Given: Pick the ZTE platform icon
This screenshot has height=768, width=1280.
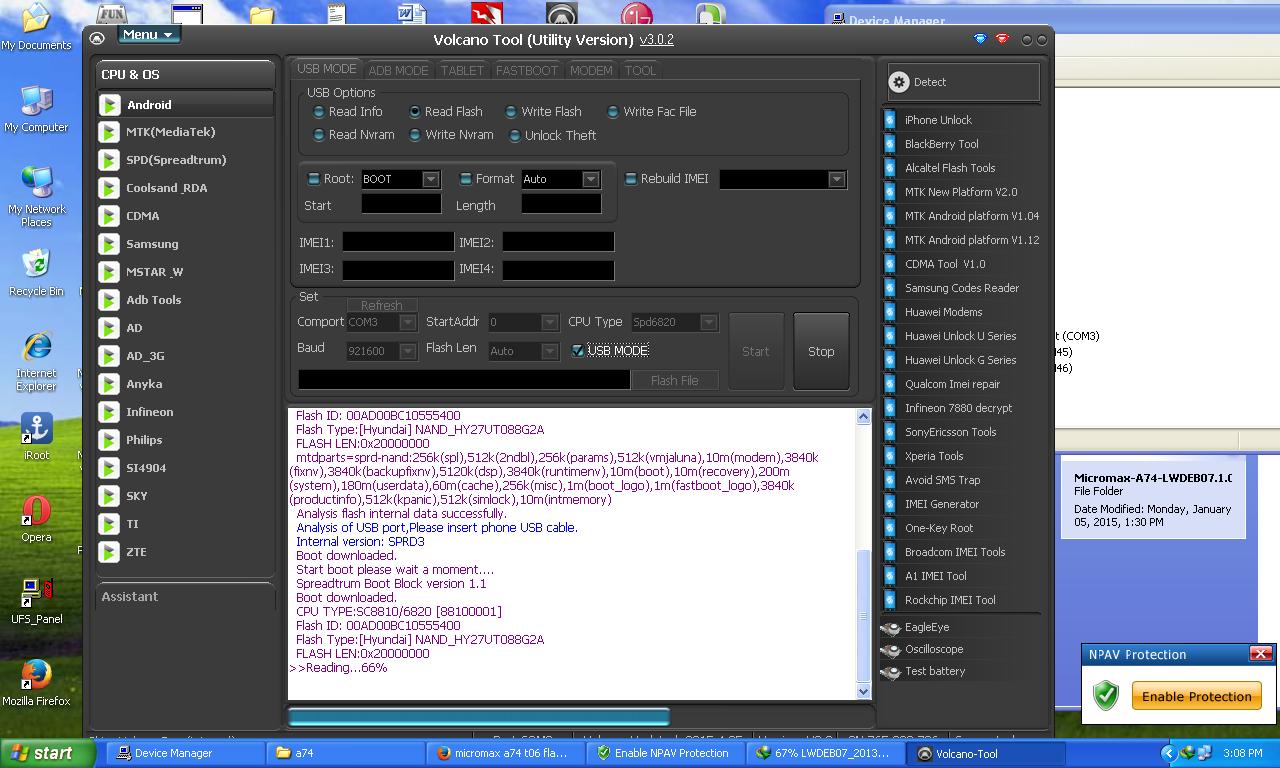Looking at the screenshot, I should 109,552.
